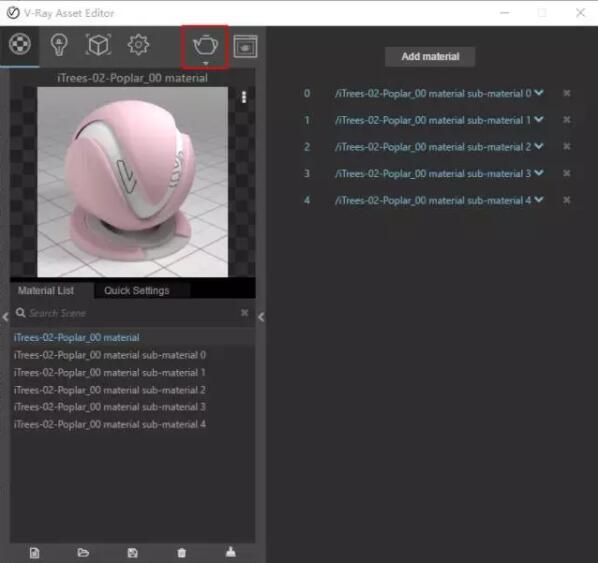This screenshot has width=598, height=563.
Task: Switch to Quick Settings tab
Action: (x=137, y=291)
